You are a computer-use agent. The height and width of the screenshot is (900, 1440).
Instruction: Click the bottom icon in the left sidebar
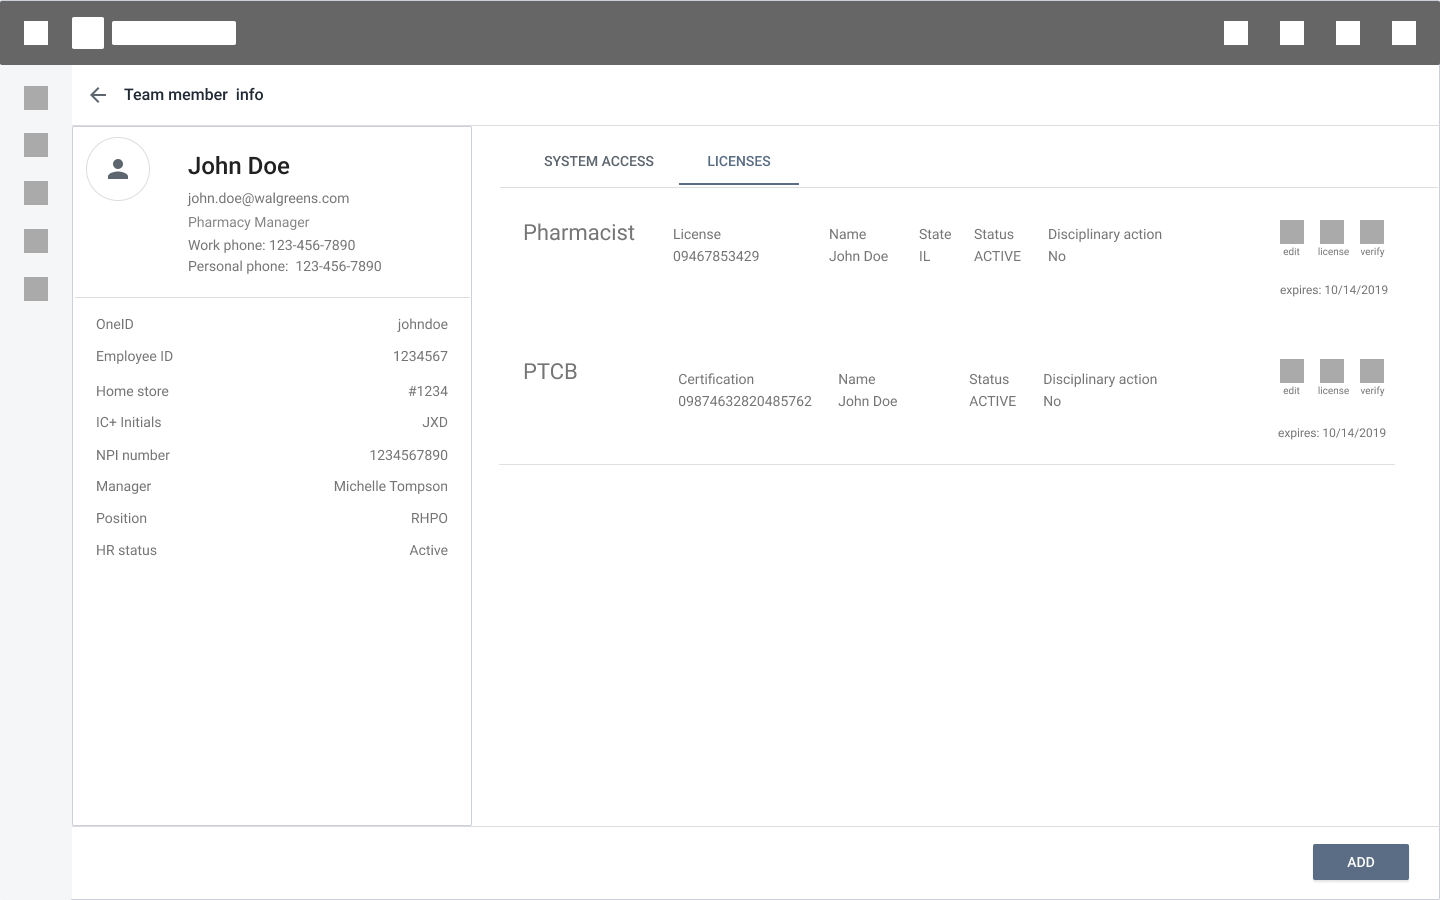click(x=36, y=289)
